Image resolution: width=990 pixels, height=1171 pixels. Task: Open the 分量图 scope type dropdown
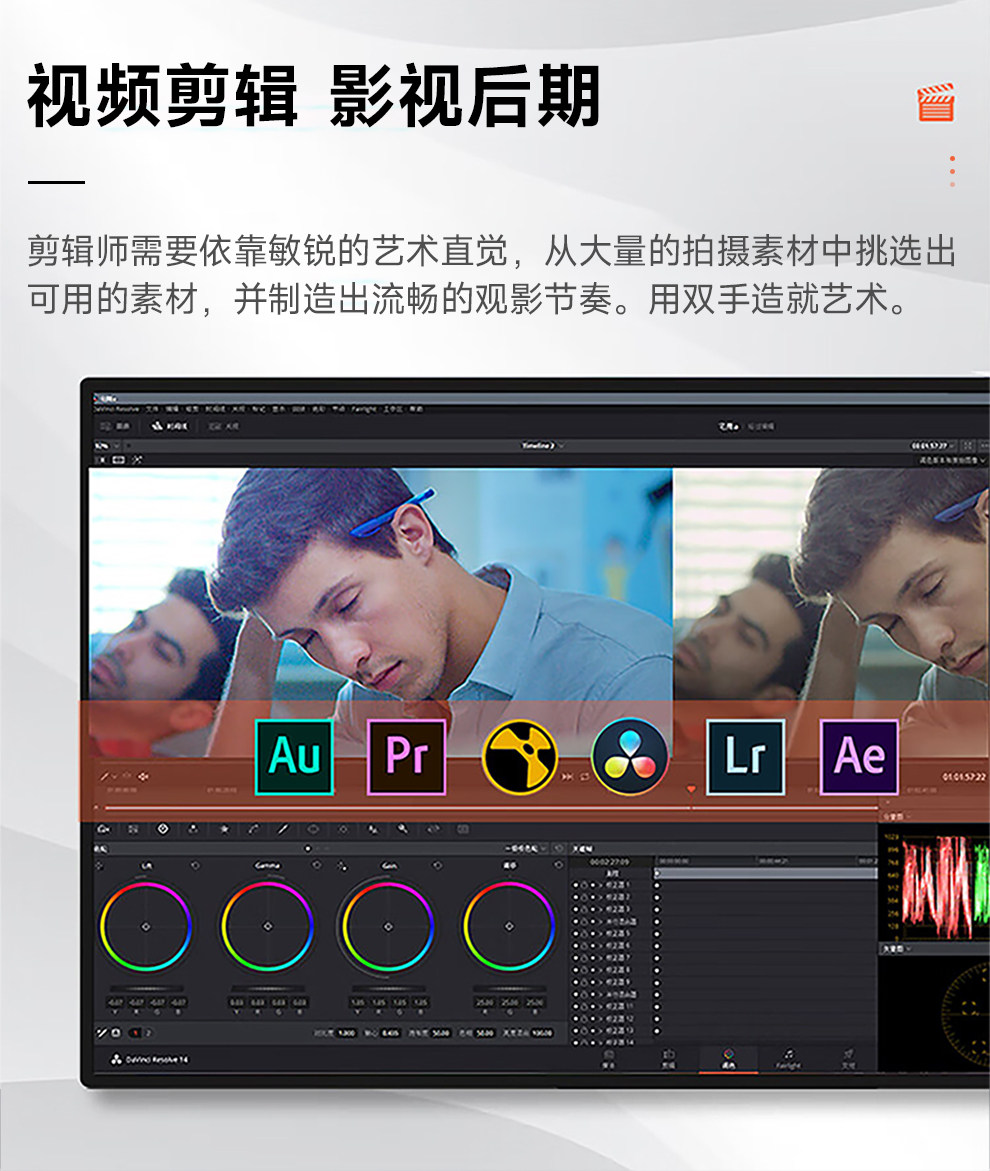pos(898,816)
